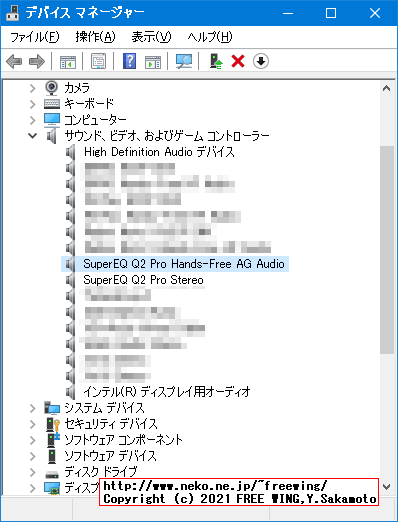This screenshot has height=522, width=398.
Task: Click speaker icon of サウンド category
Action: pos(52,136)
